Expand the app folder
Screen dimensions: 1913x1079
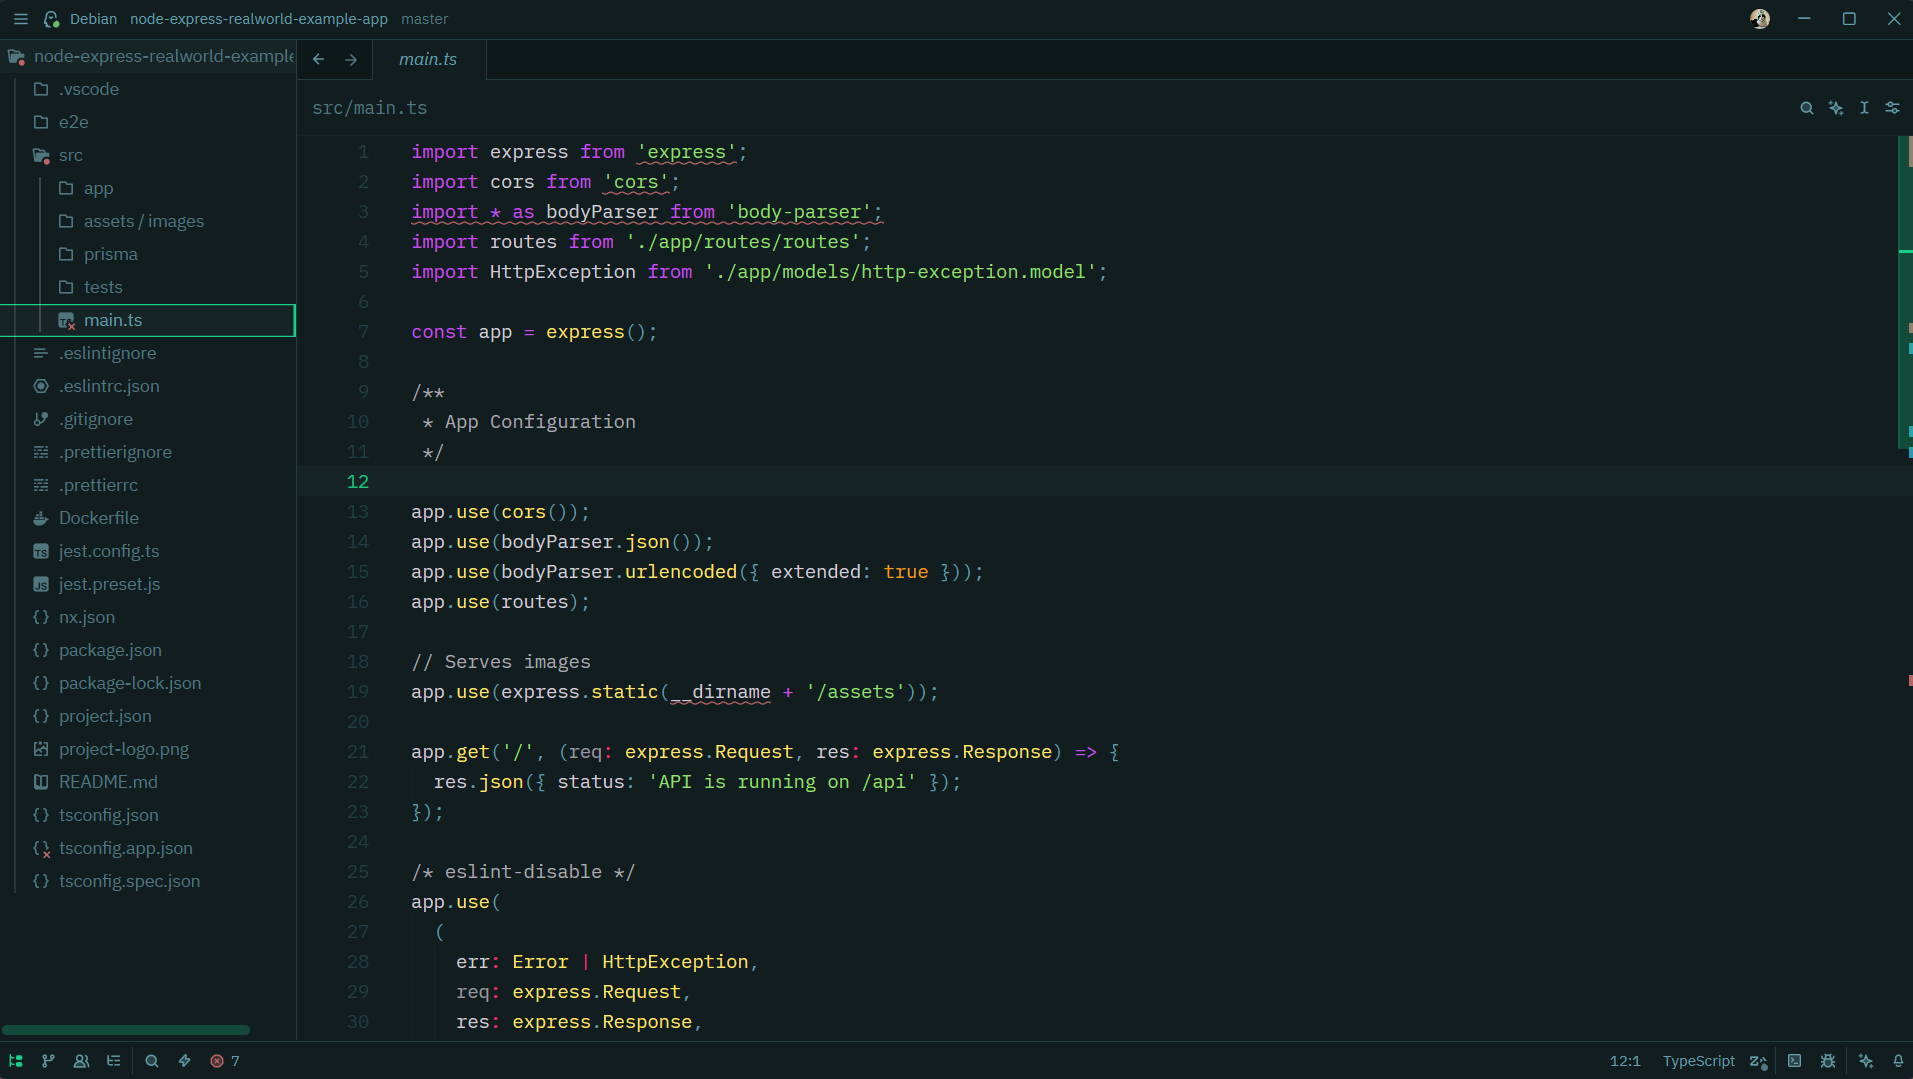coord(148,188)
